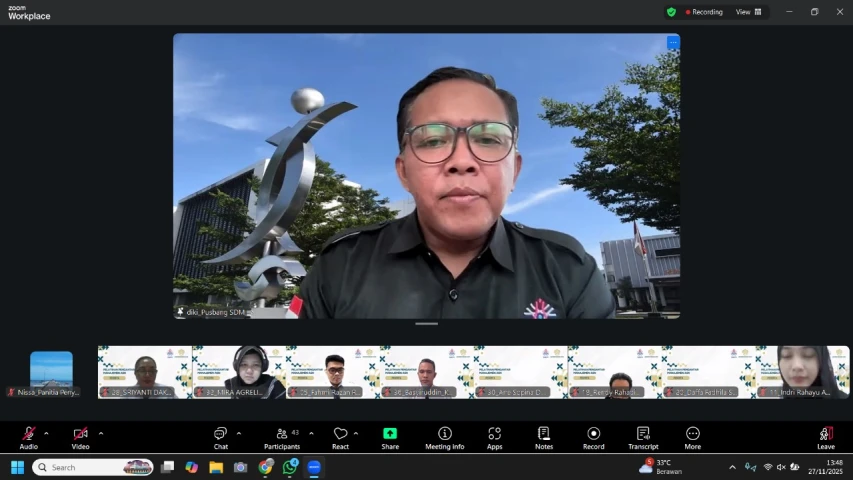Click the muted volume tray icon
Screen dimensions: 853x480
click(781, 467)
